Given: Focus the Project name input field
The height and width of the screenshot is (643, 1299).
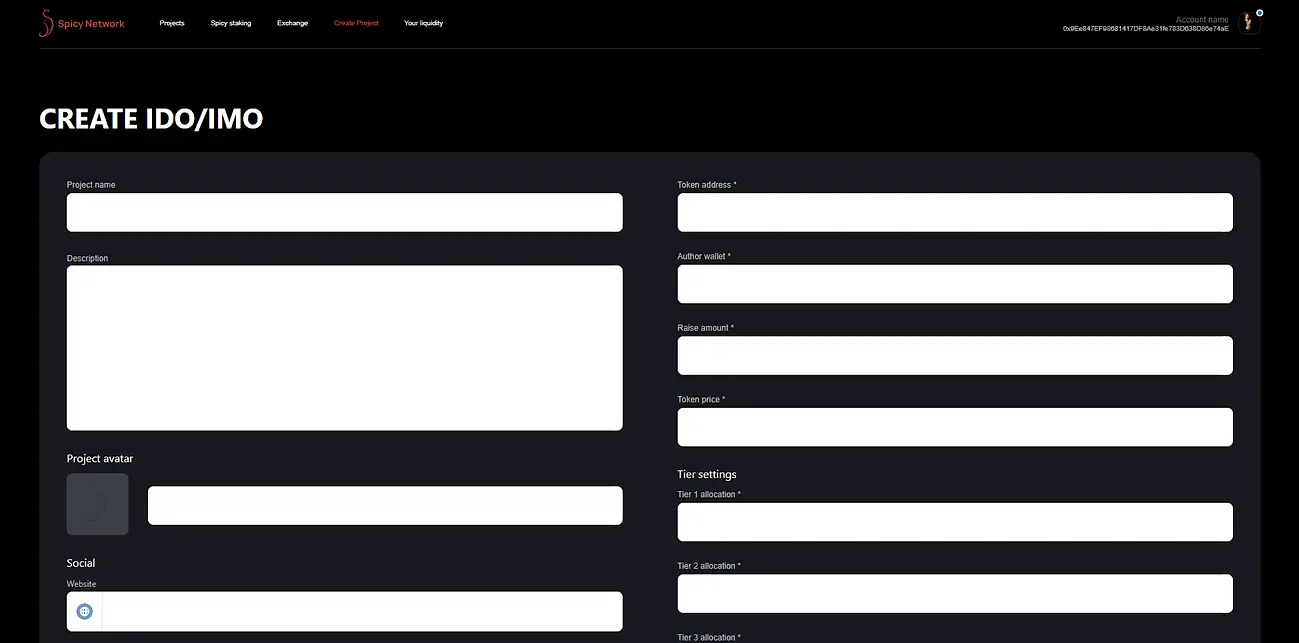Looking at the screenshot, I should (x=344, y=212).
